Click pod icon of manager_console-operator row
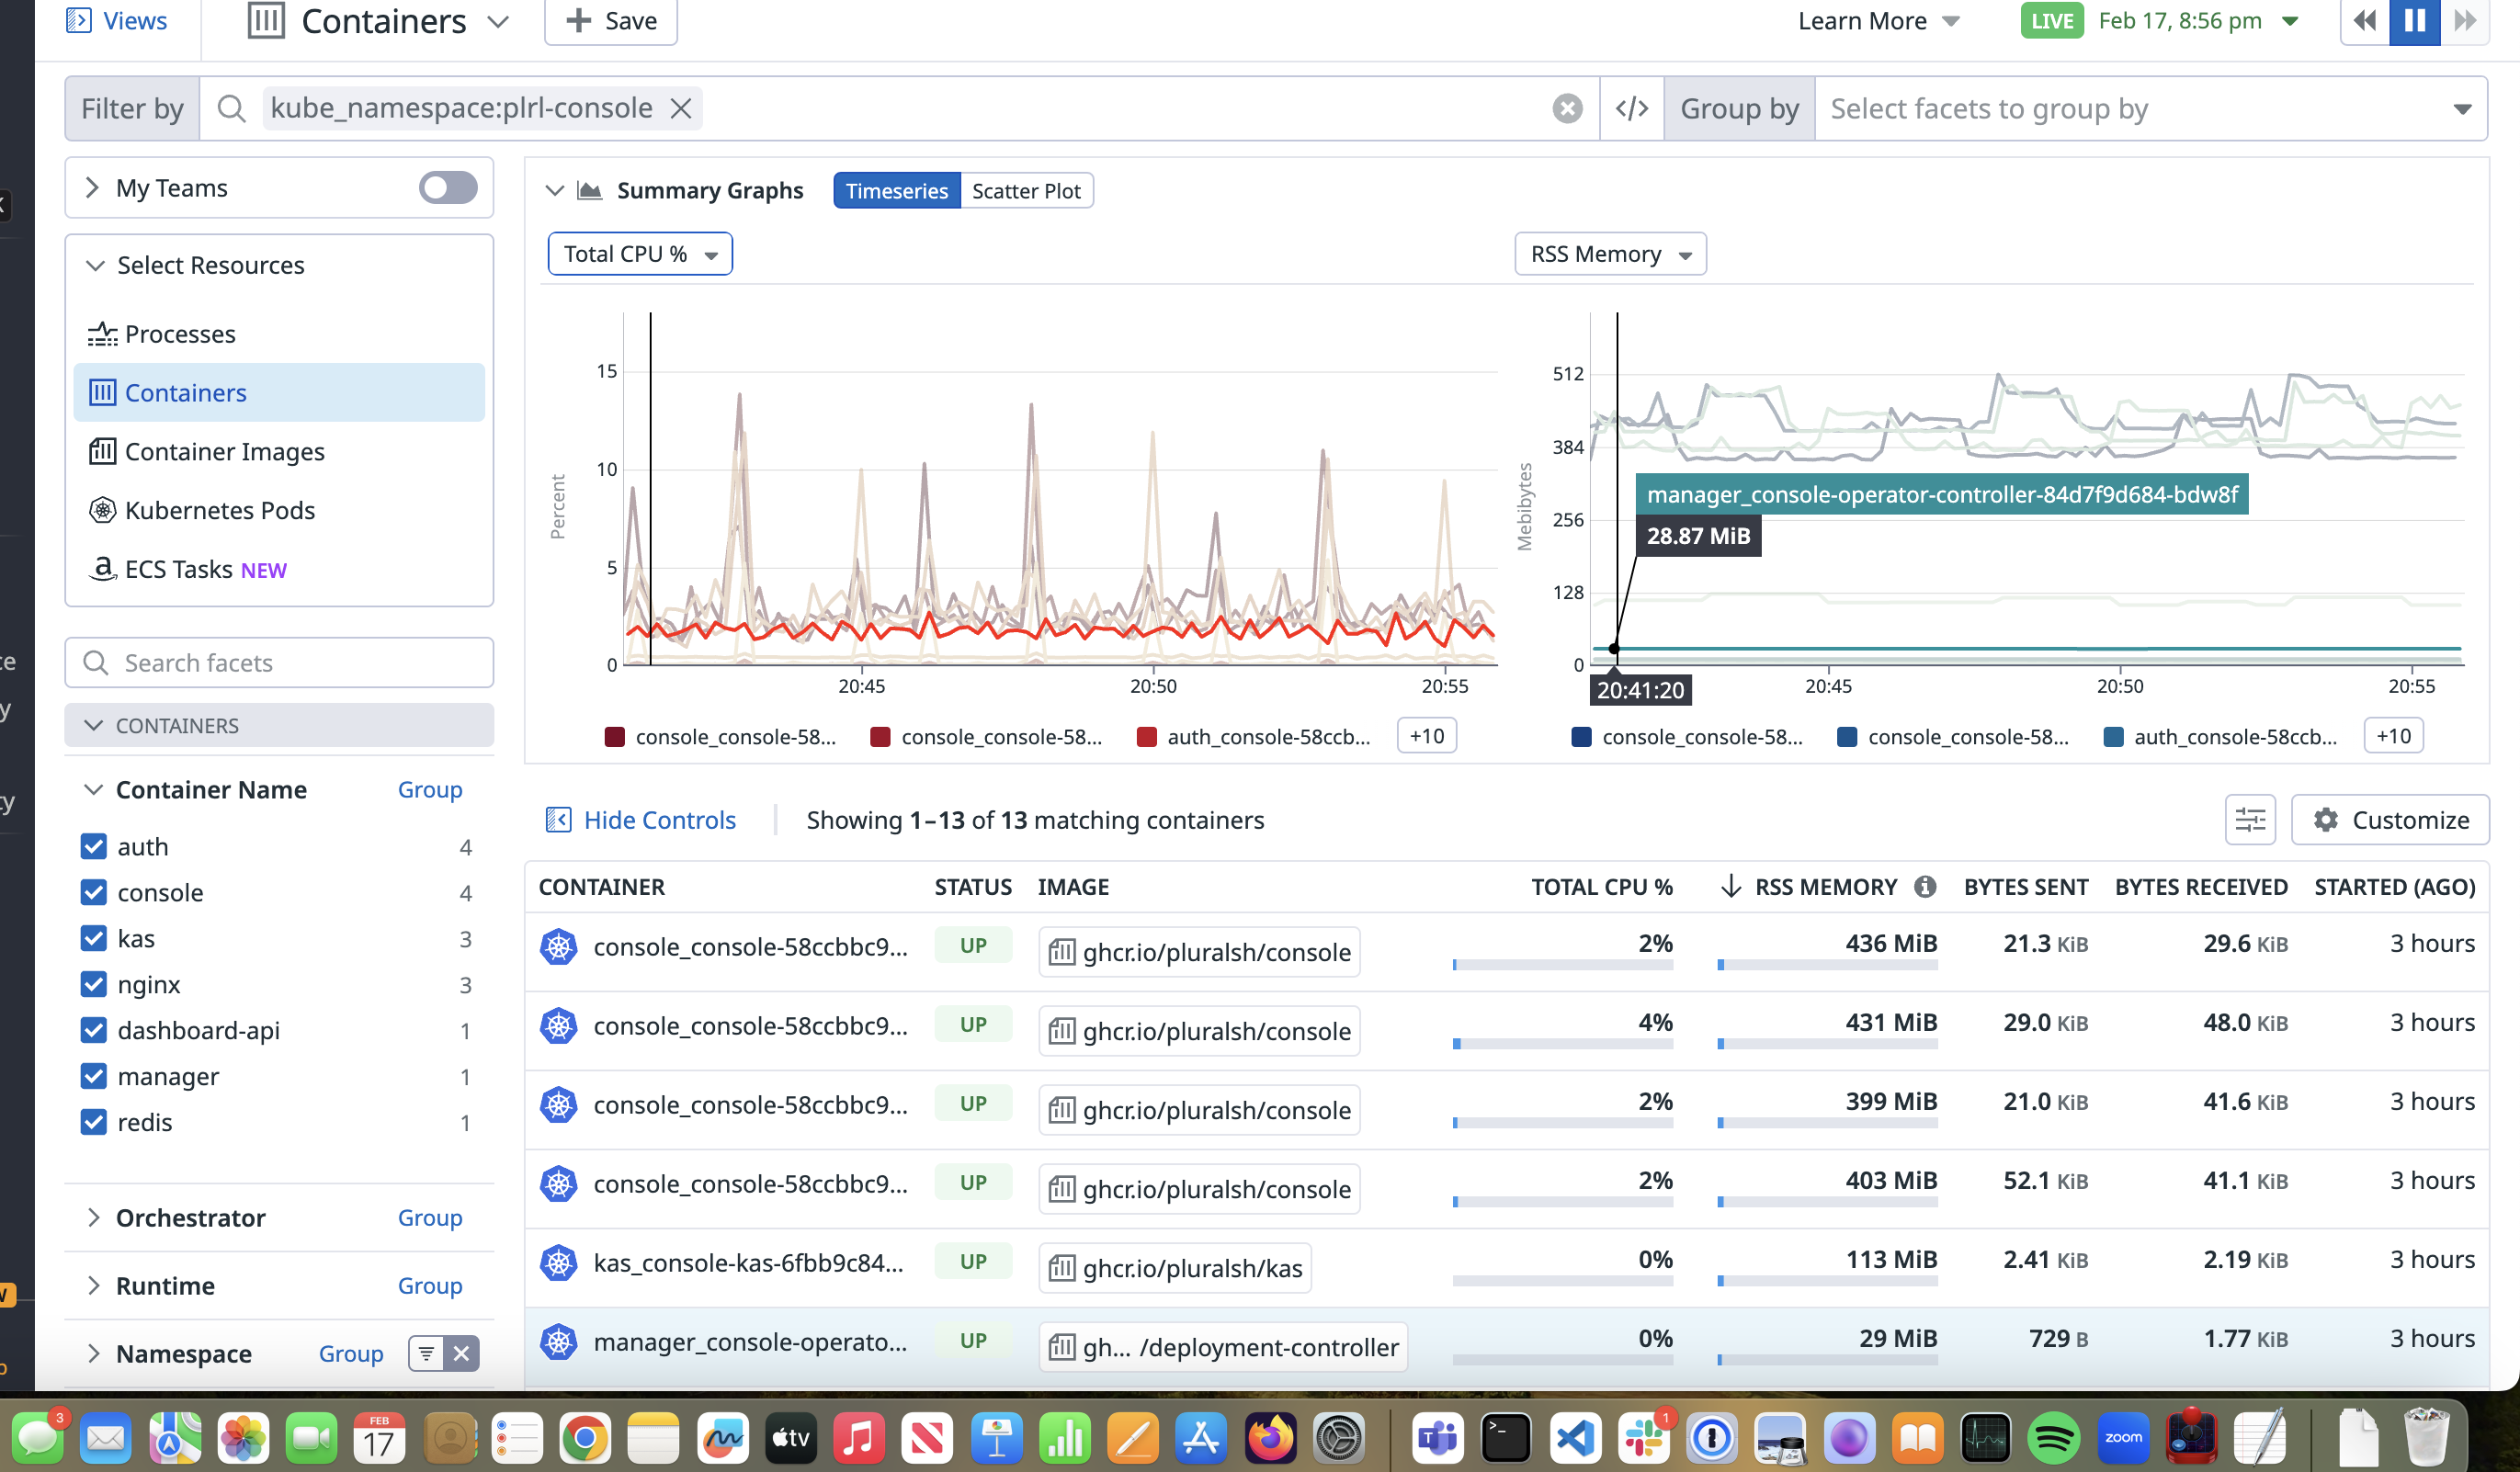The image size is (2520, 1472). [559, 1342]
